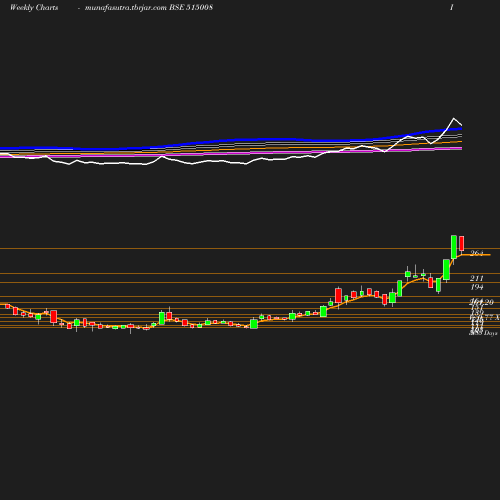Click the '194' price level label
Image resolution: width=500 pixels, height=500 pixels.
(x=477, y=287)
